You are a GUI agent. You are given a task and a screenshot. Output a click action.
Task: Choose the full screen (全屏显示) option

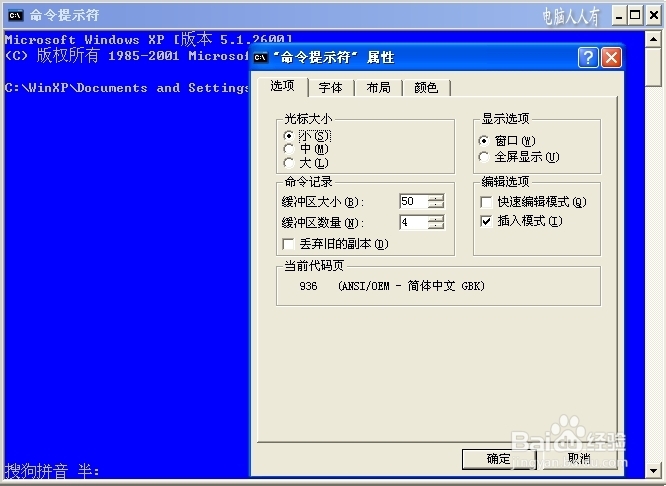click(x=484, y=157)
